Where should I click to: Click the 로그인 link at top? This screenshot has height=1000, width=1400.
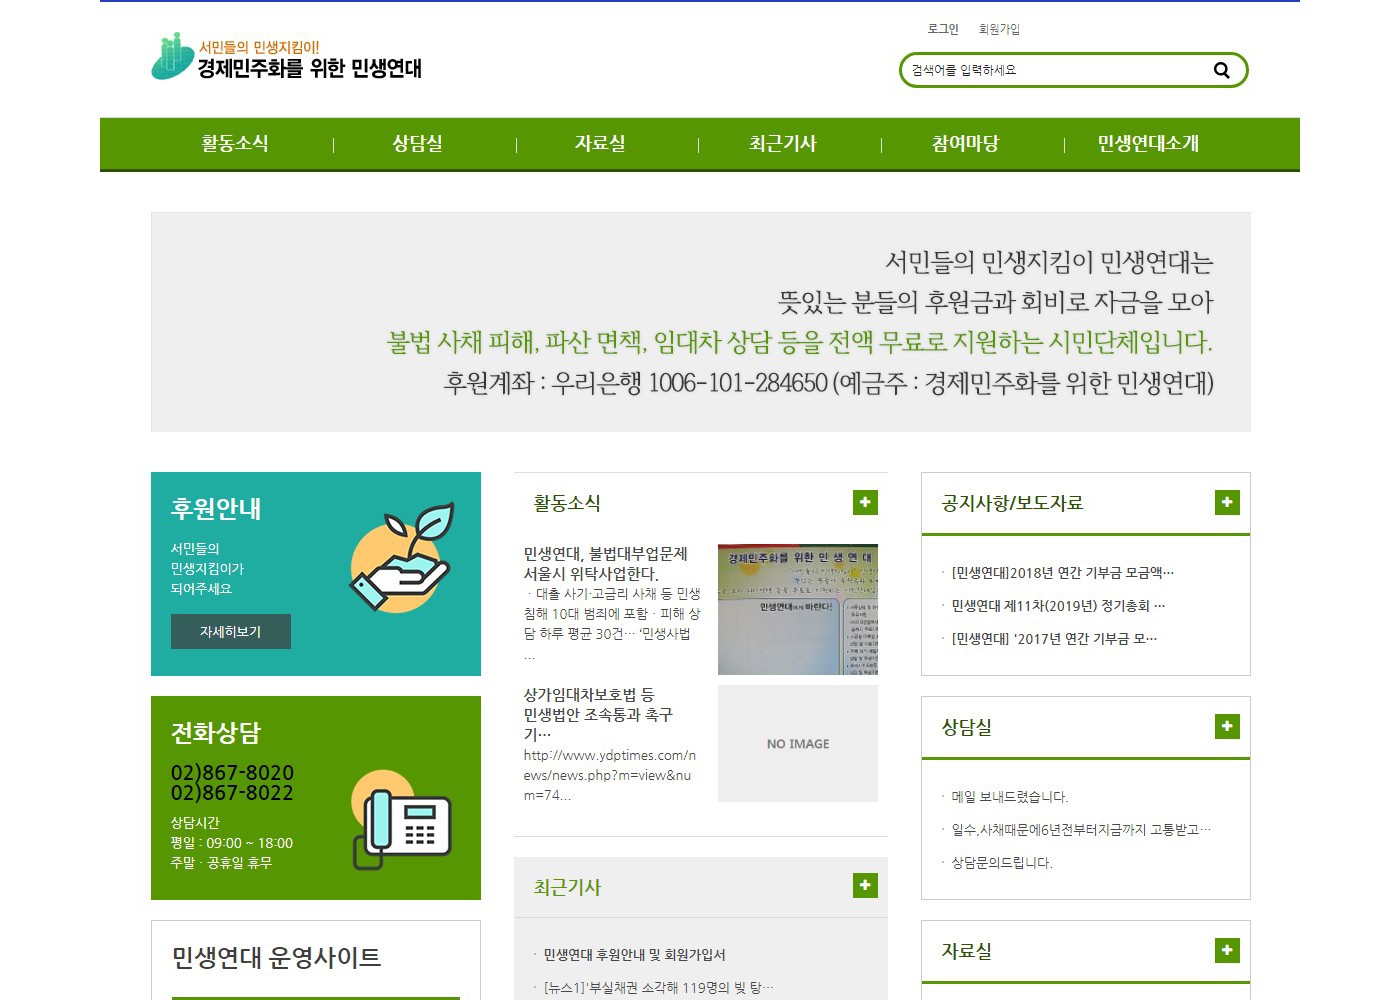coord(943,29)
